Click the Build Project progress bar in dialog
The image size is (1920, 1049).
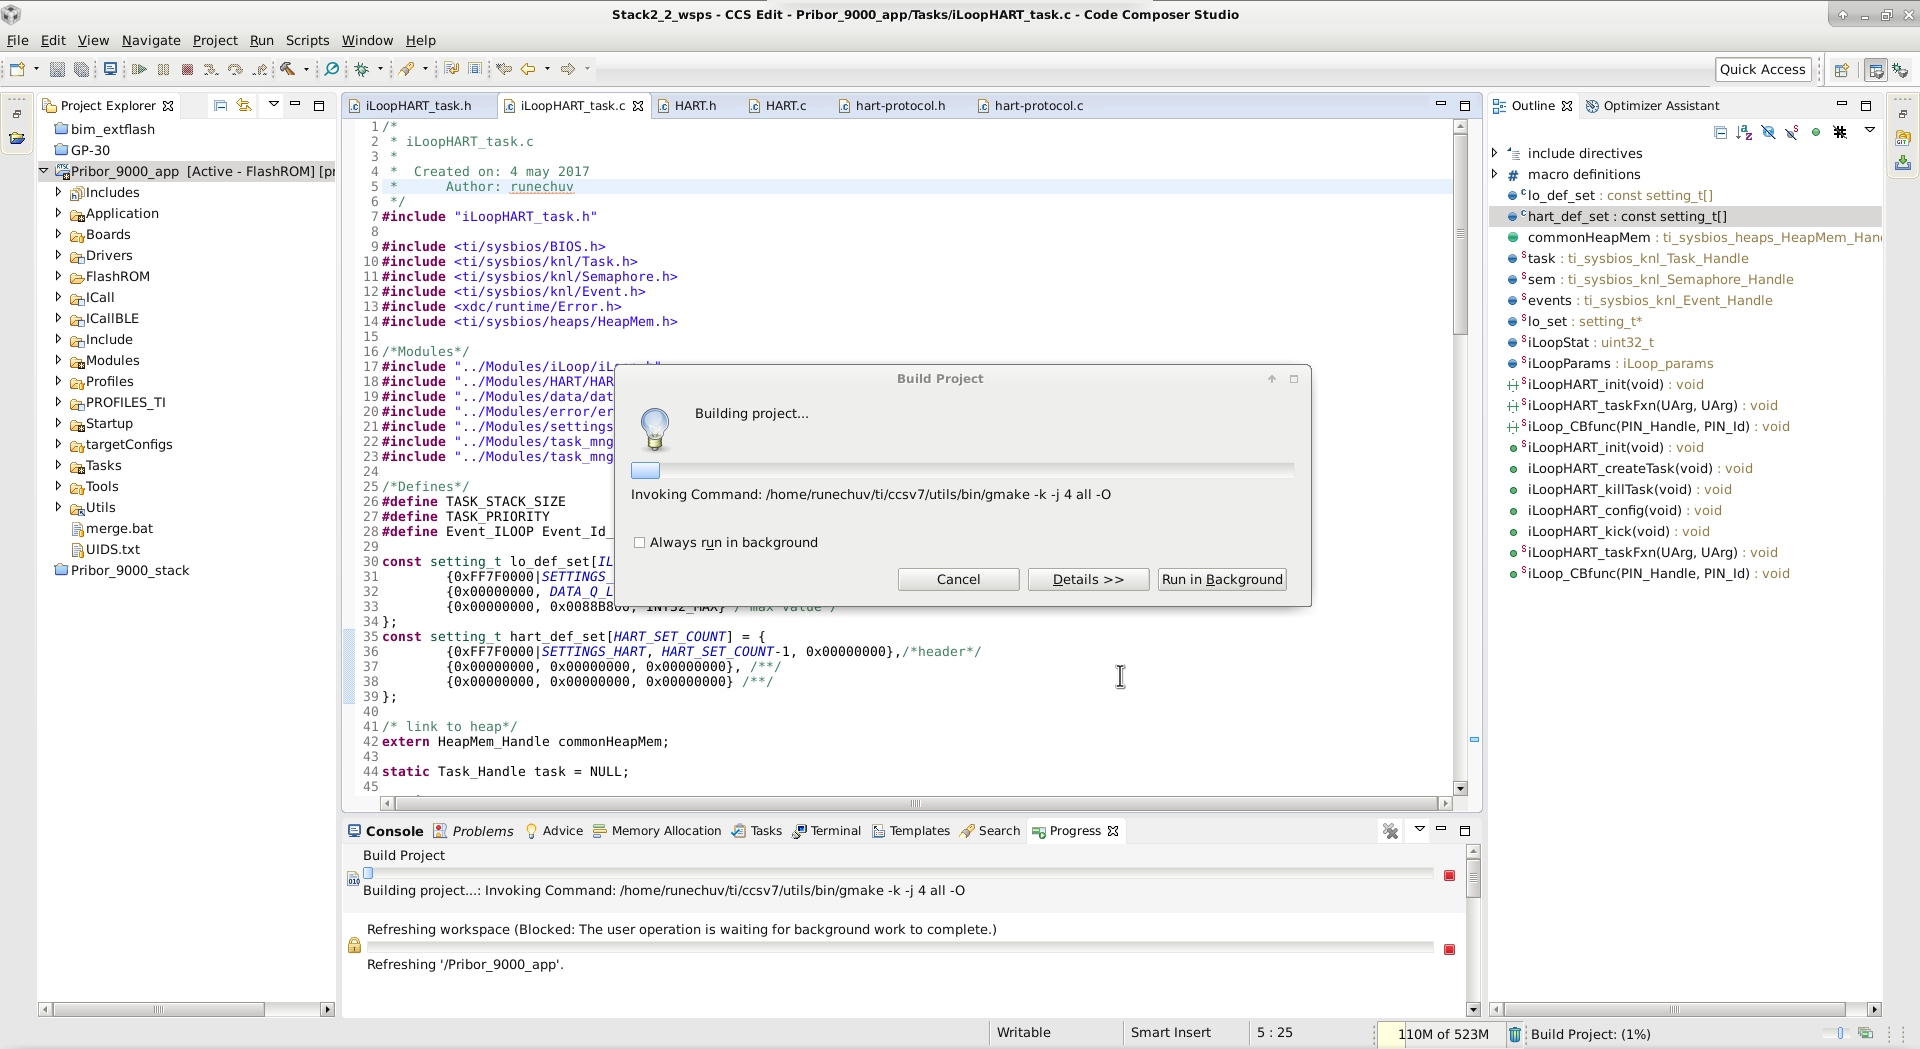pos(960,469)
